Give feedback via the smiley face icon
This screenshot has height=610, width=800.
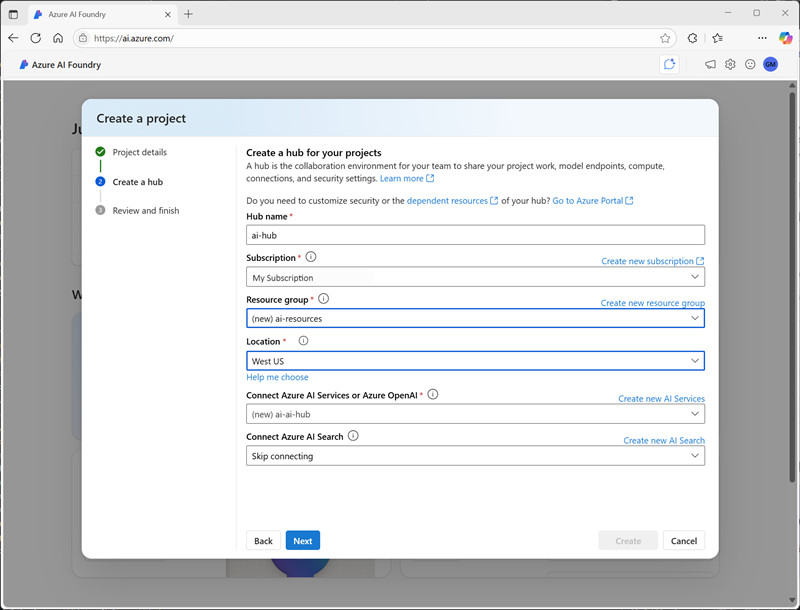[x=750, y=64]
